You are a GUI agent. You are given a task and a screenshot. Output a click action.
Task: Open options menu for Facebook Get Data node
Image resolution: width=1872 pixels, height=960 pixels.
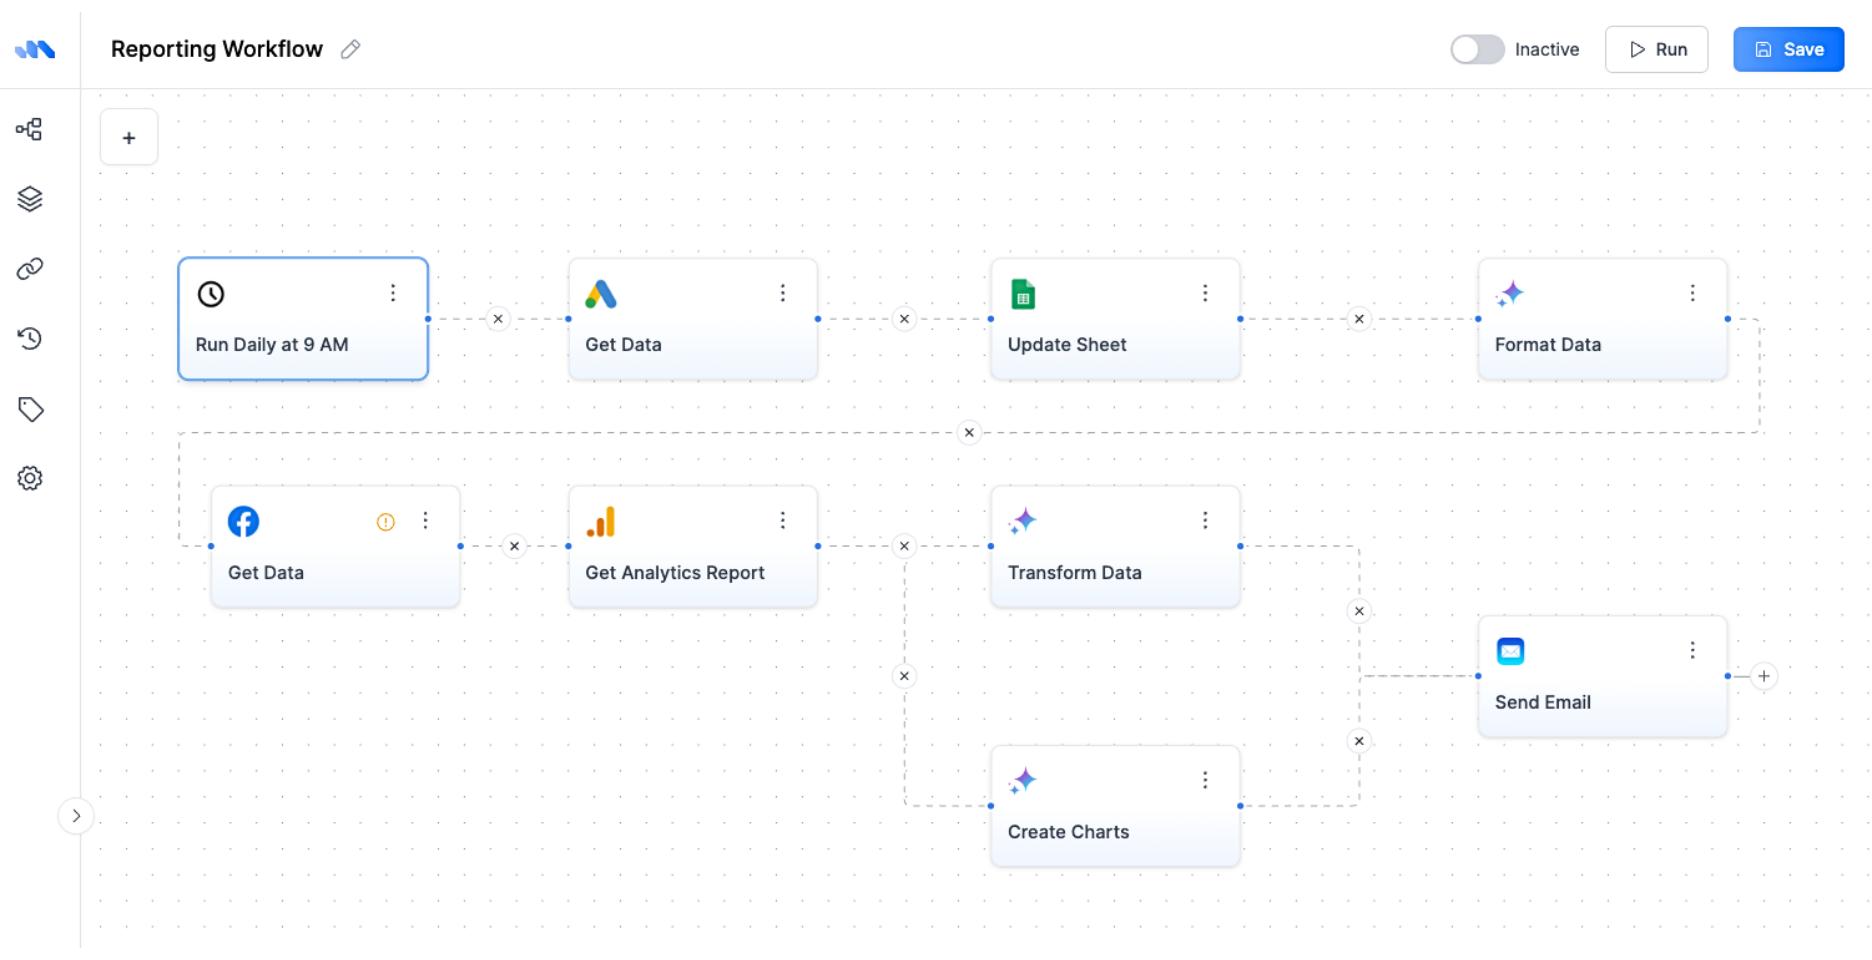pyautogui.click(x=425, y=520)
